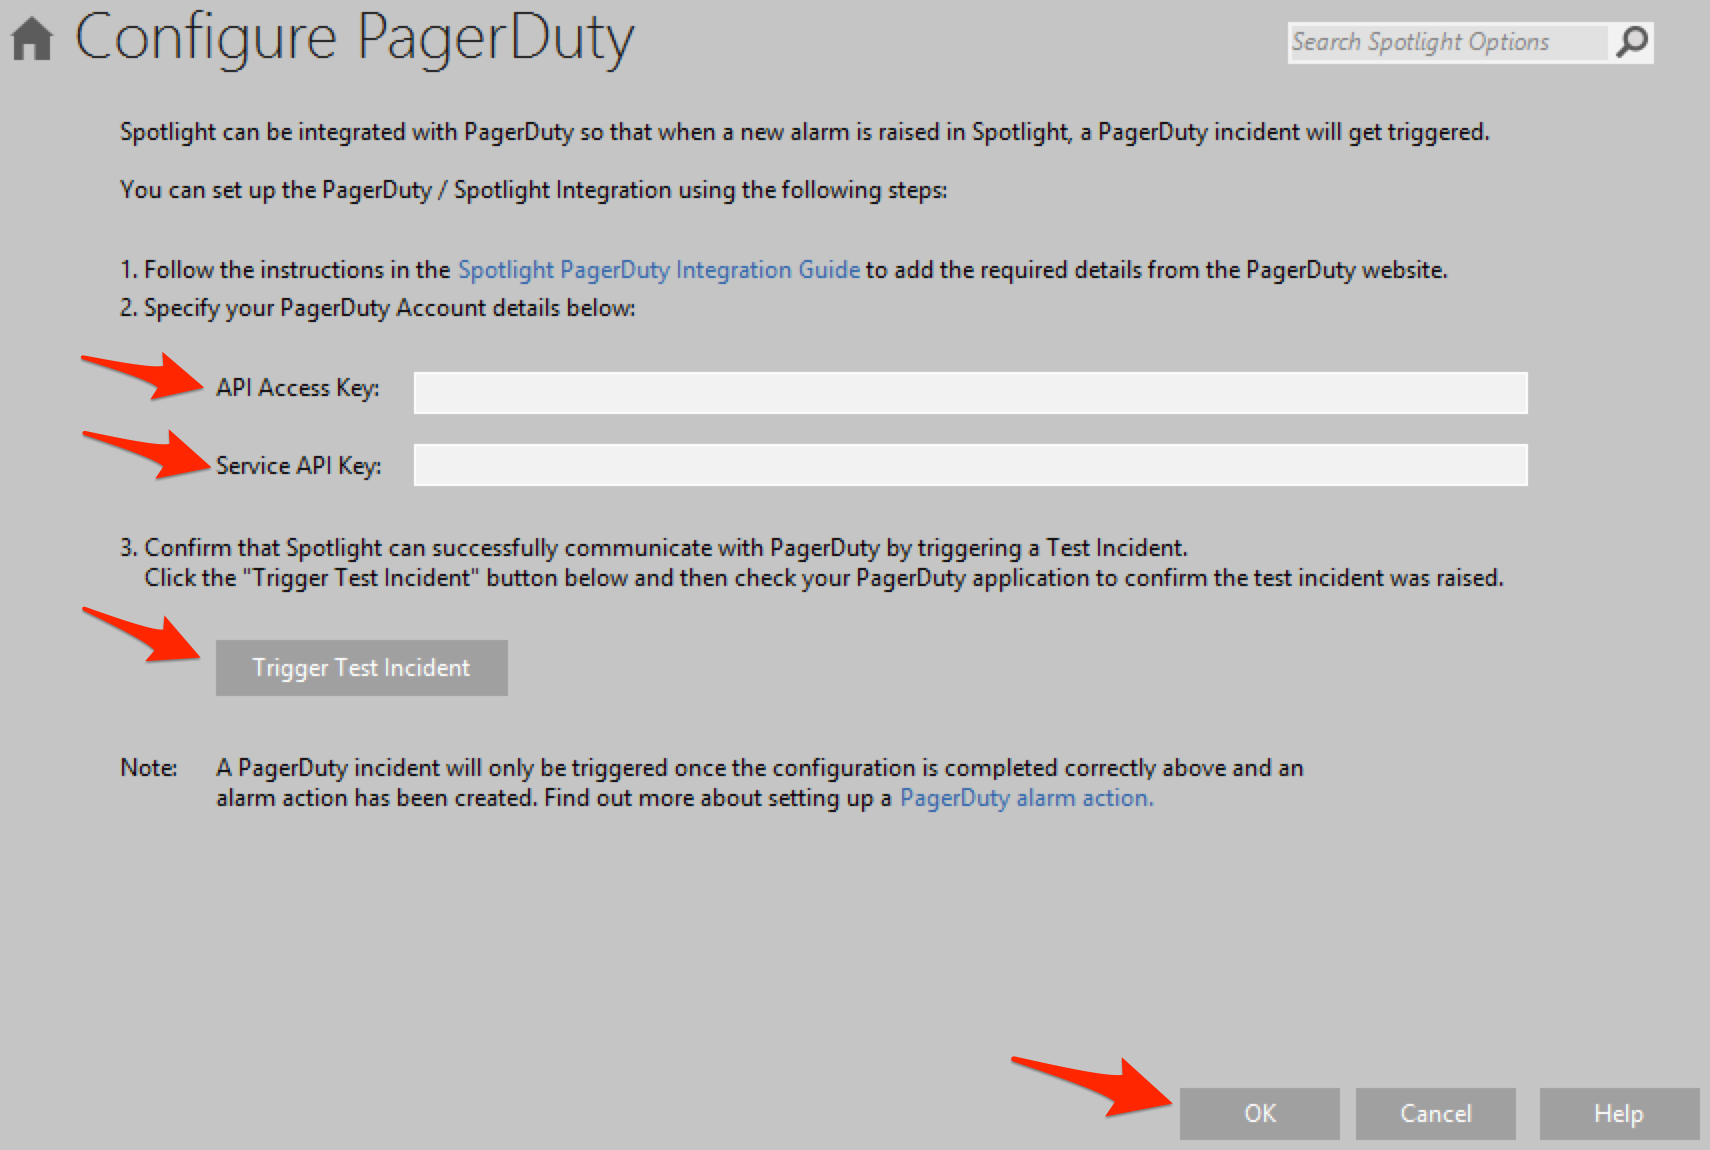Click the magnifier icon in the search box
The height and width of the screenshot is (1150, 1710).
pyautogui.click(x=1633, y=42)
